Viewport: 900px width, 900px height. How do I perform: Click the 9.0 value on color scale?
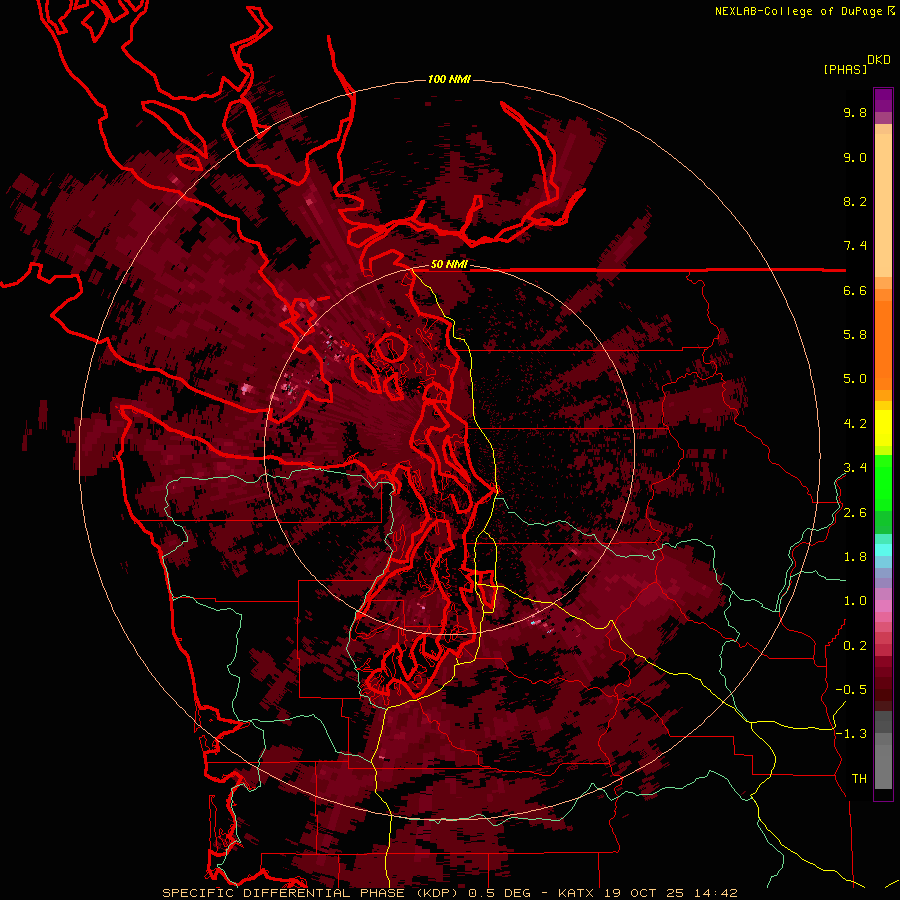click(x=855, y=157)
